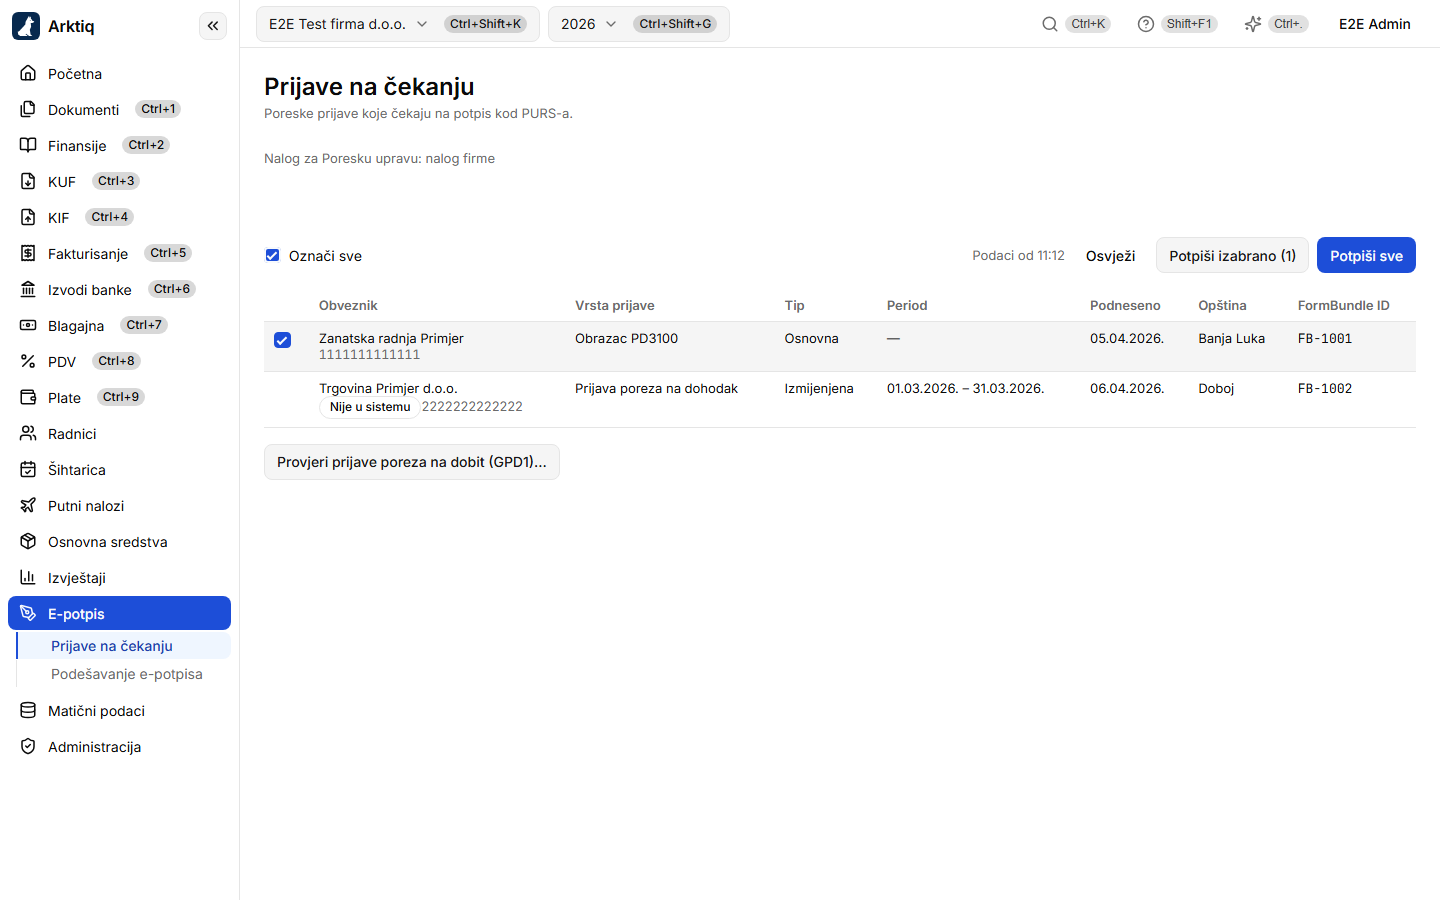
Task: Open the E-potpis menu section
Action: 119,613
